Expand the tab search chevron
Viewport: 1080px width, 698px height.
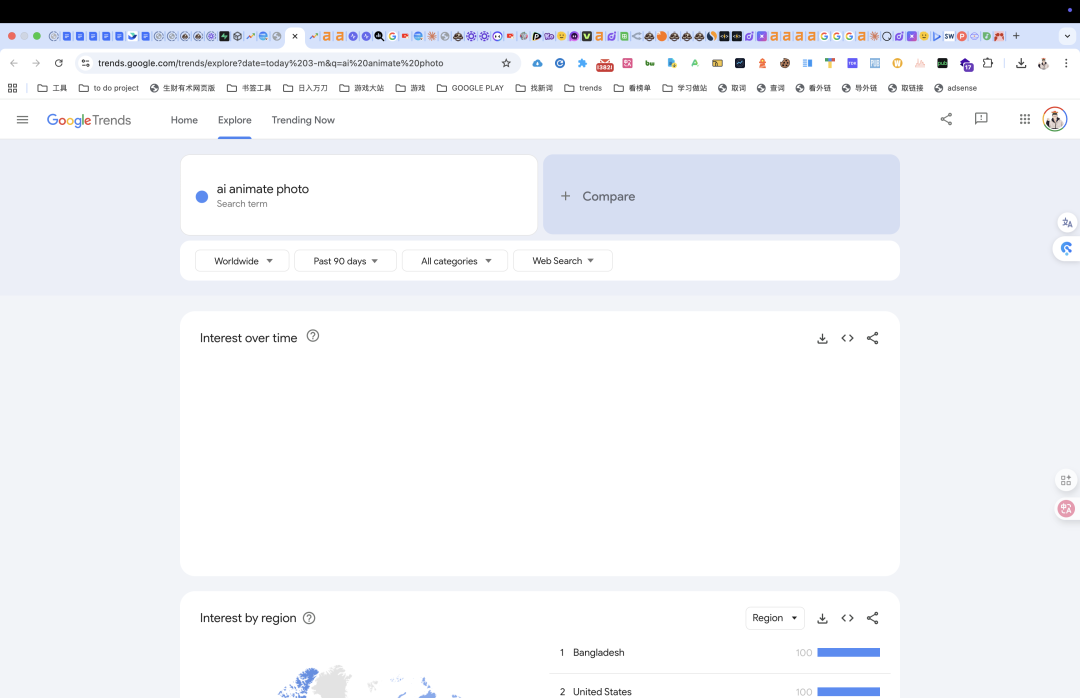tap(1067, 36)
